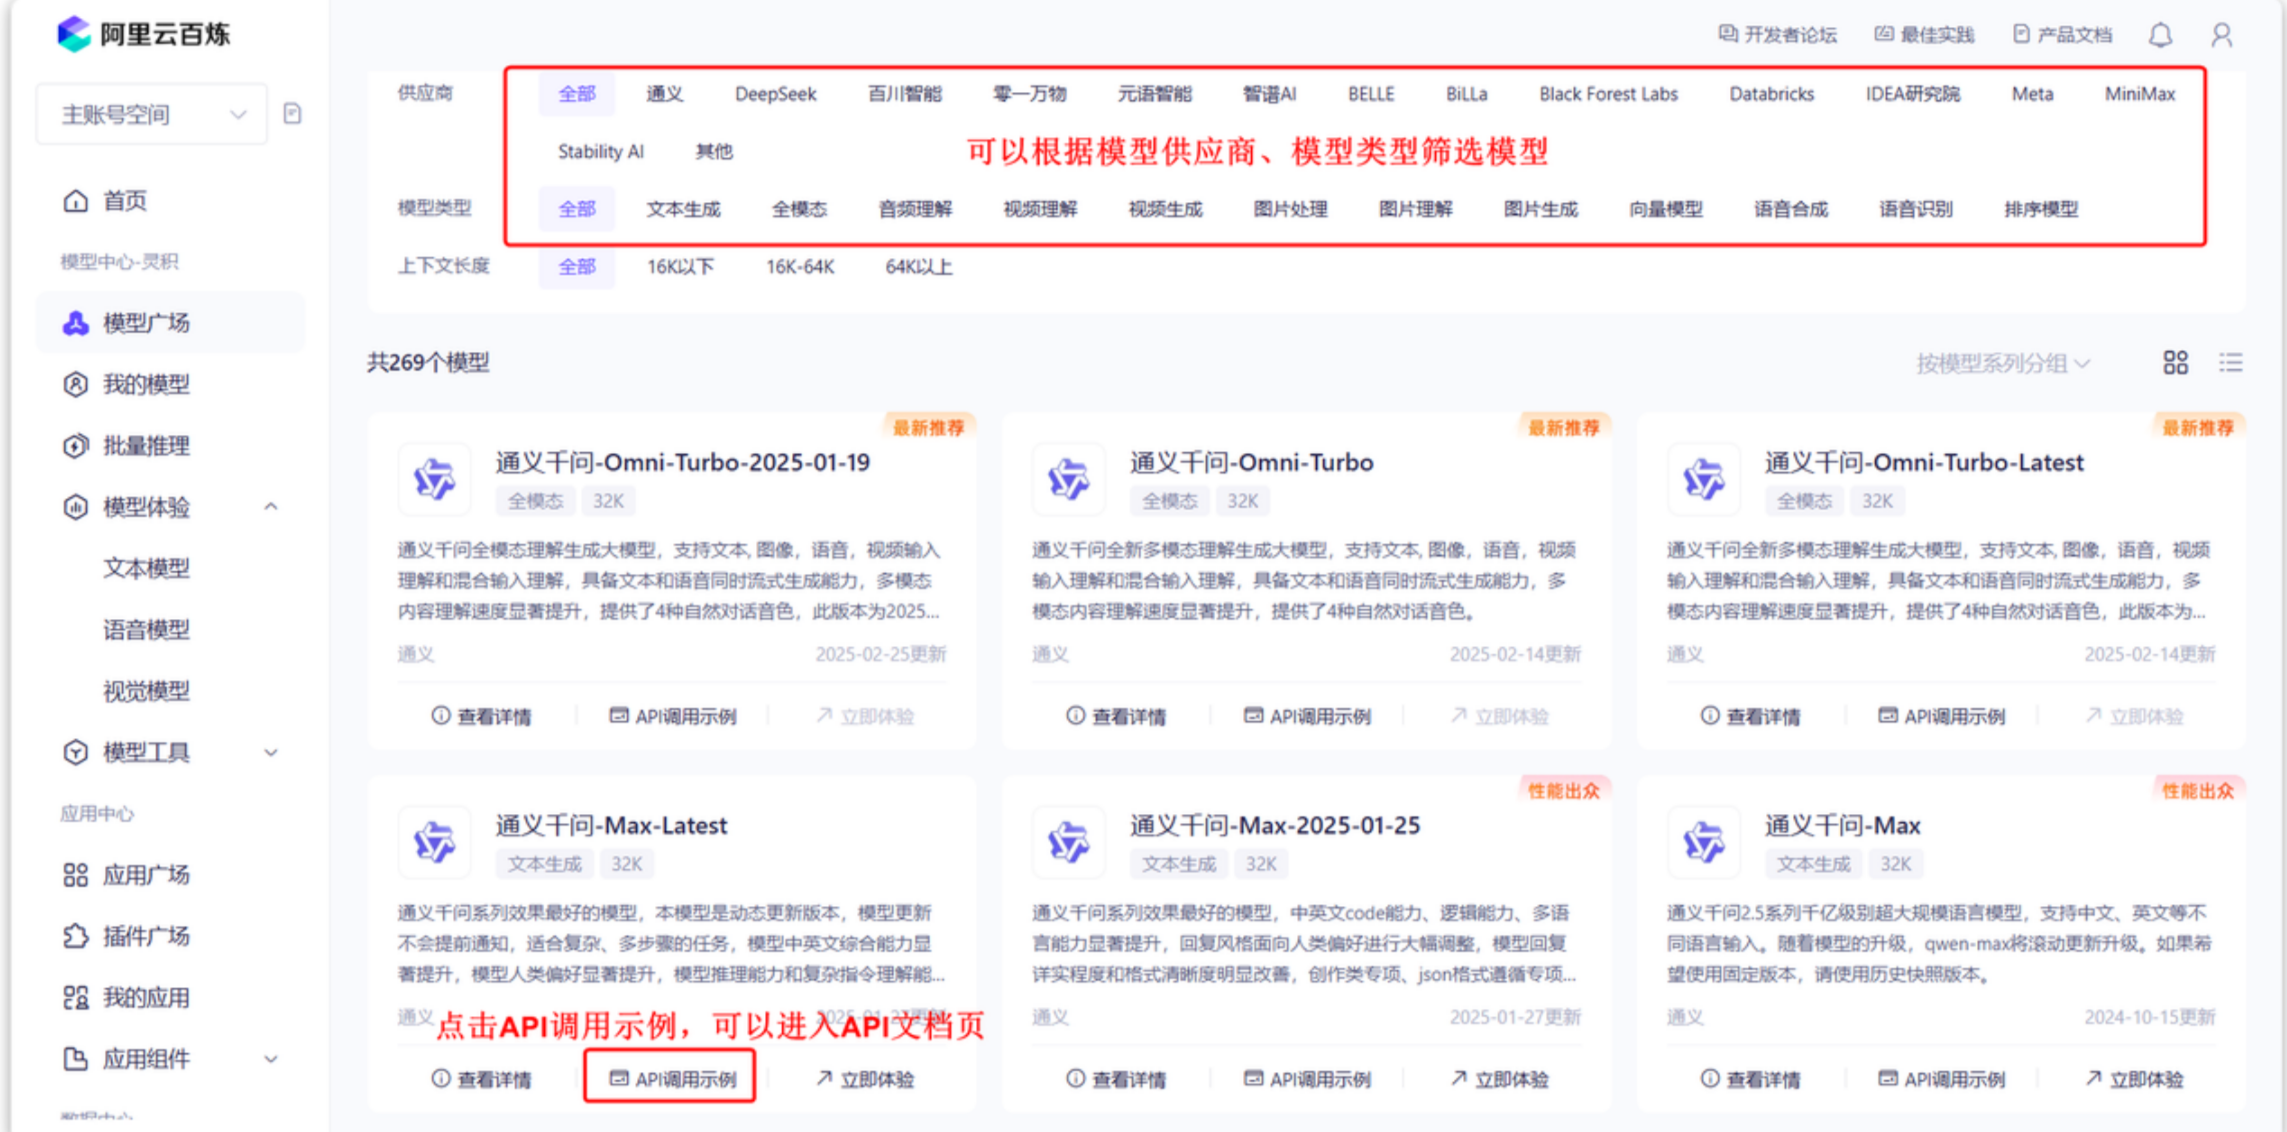This screenshot has width=2287, height=1132.
Task: Click API调用示例 for 通义千问-Omni-Turbo
Action: [x=1307, y=716]
